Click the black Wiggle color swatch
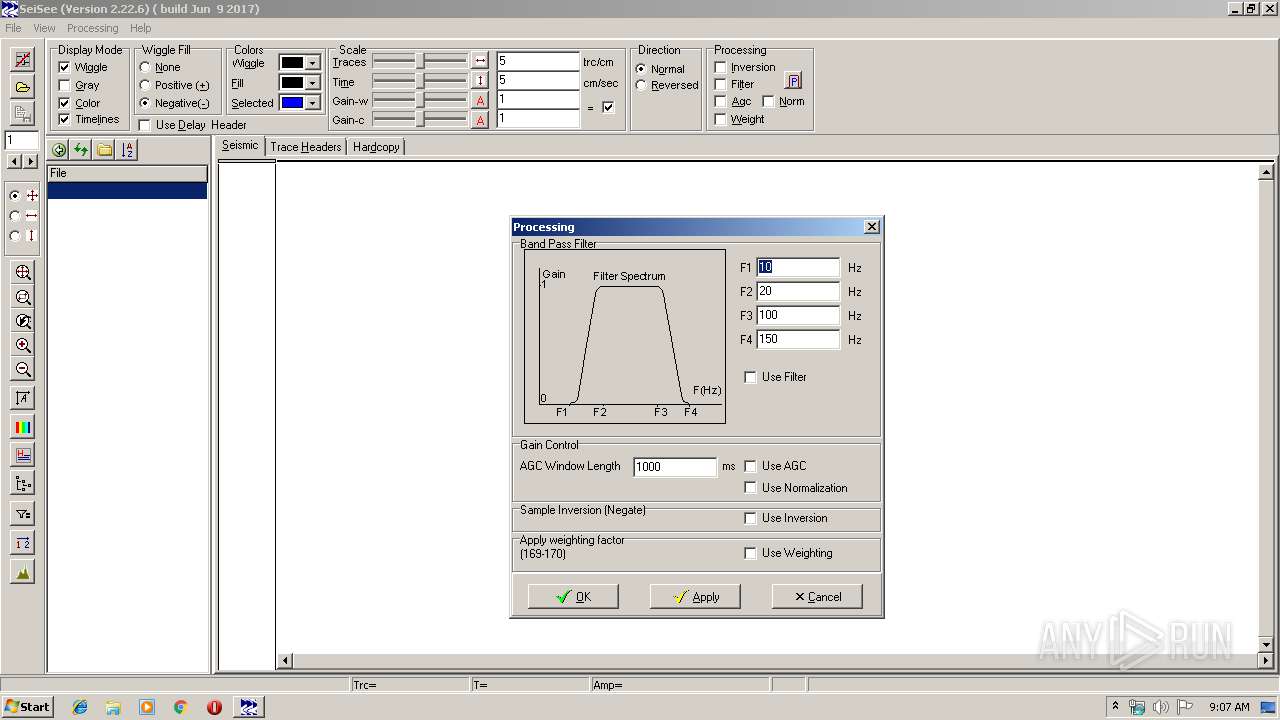The height and width of the screenshot is (720, 1280). [292, 63]
